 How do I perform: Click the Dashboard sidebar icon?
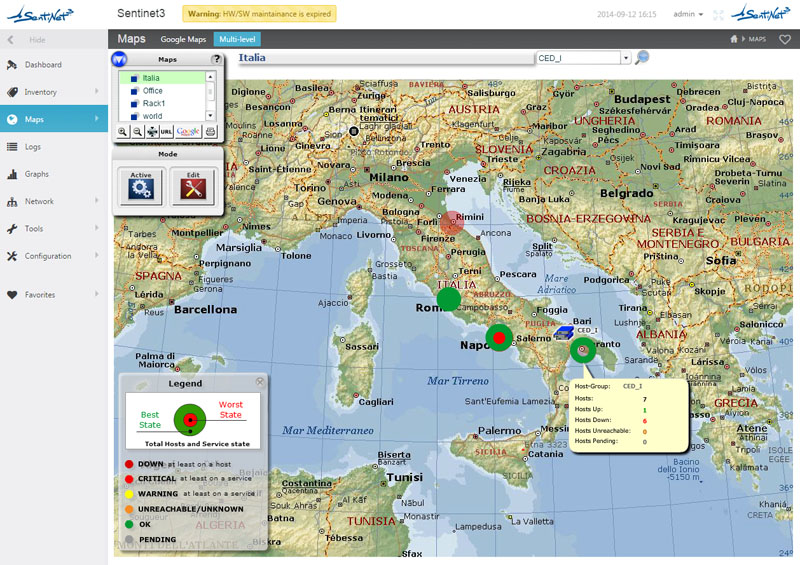click(12, 65)
